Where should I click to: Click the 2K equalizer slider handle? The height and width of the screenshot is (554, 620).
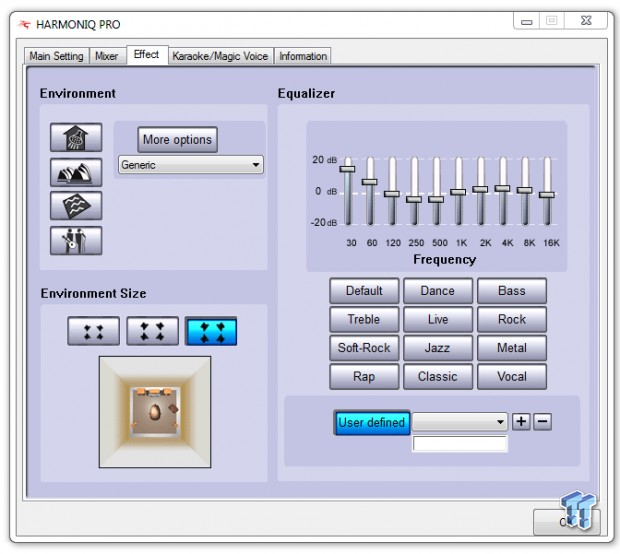click(480, 189)
